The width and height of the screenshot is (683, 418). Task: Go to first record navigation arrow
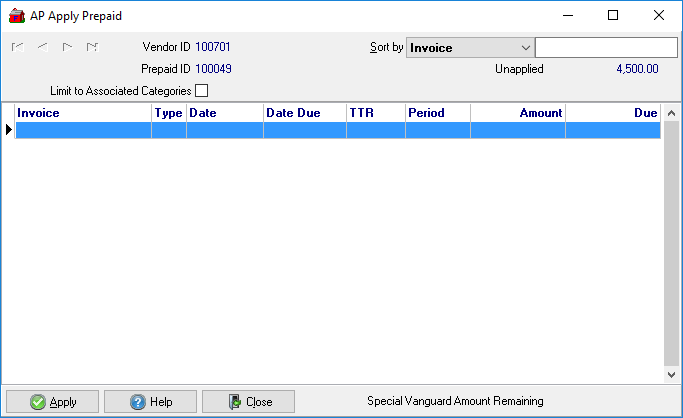click(x=17, y=47)
